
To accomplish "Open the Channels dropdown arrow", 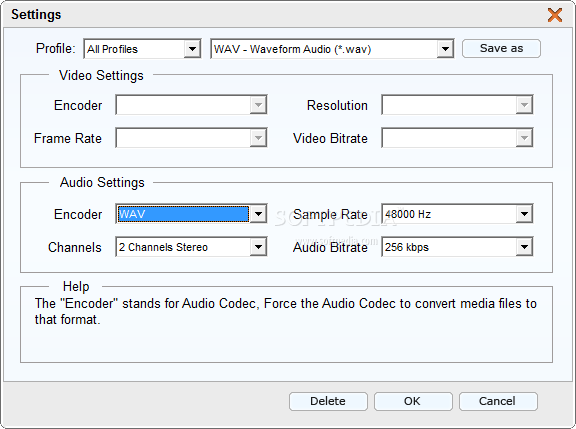I will pos(258,247).
